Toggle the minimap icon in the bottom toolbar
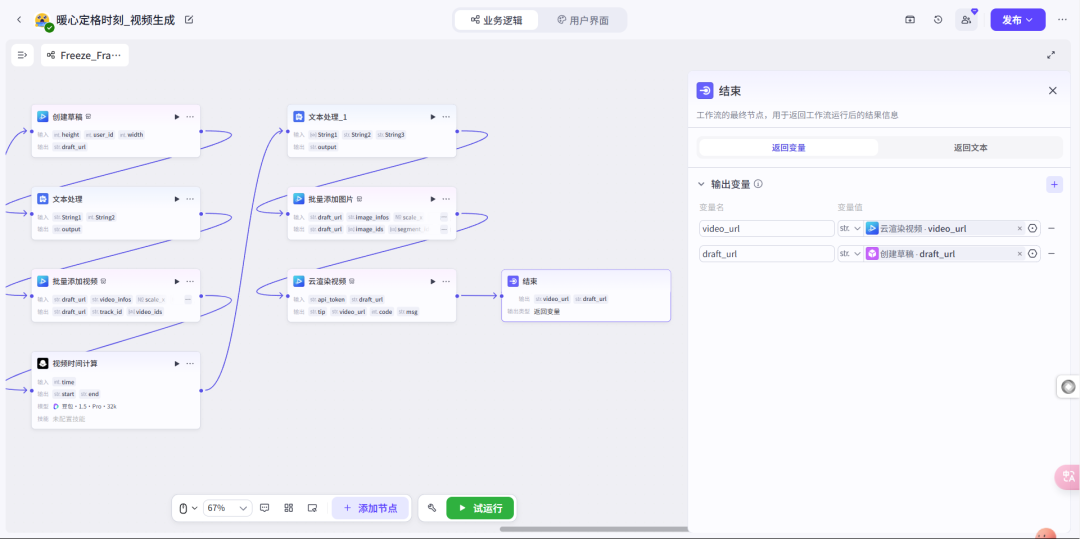Viewport: 1080px width, 539px height. [x=312, y=508]
